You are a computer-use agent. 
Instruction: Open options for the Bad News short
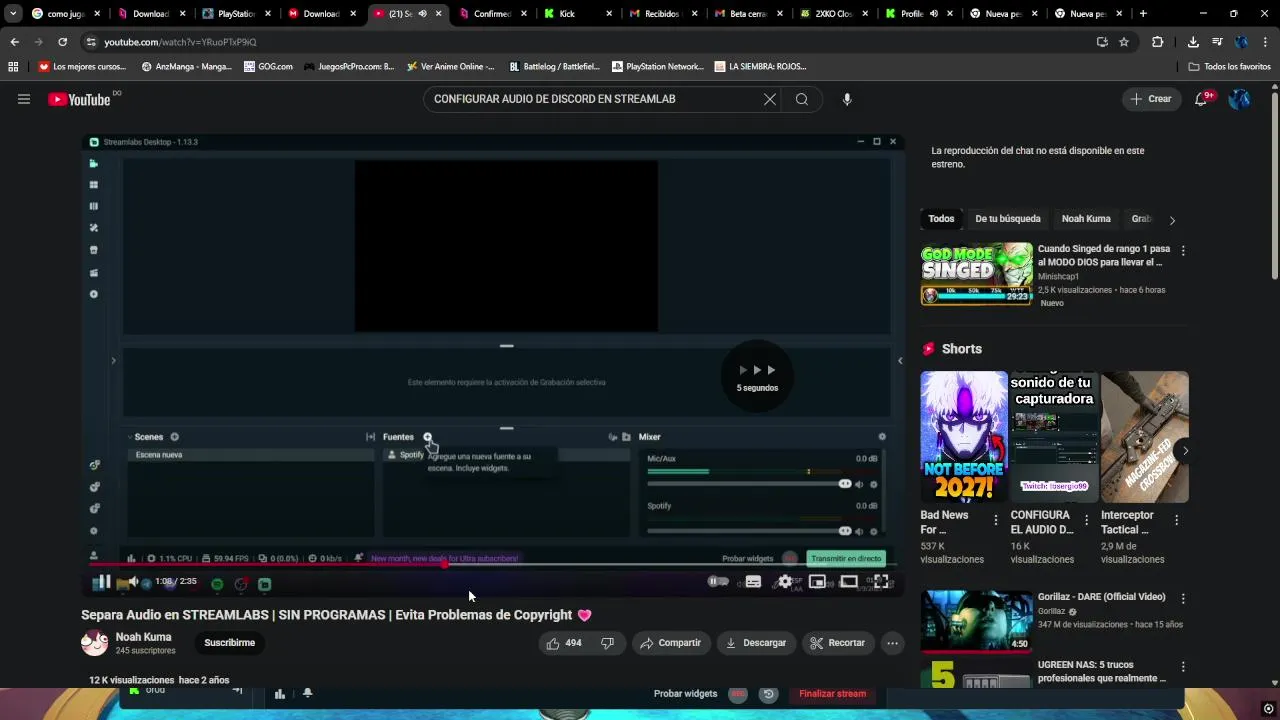[995, 520]
